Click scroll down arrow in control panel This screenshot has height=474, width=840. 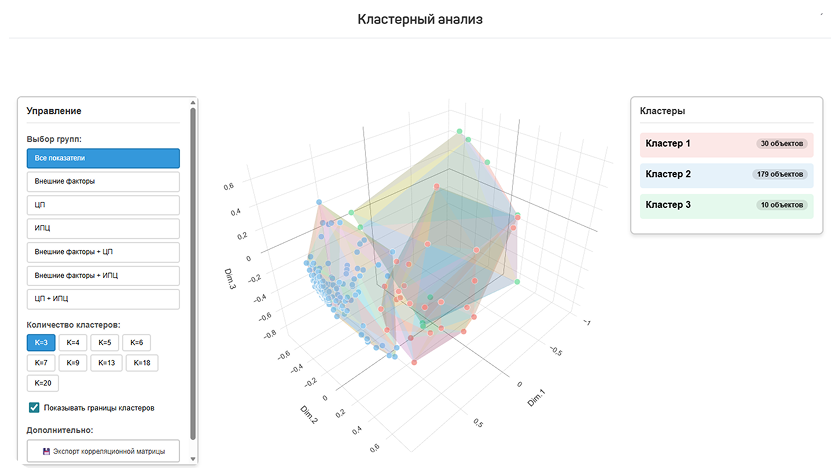193,460
